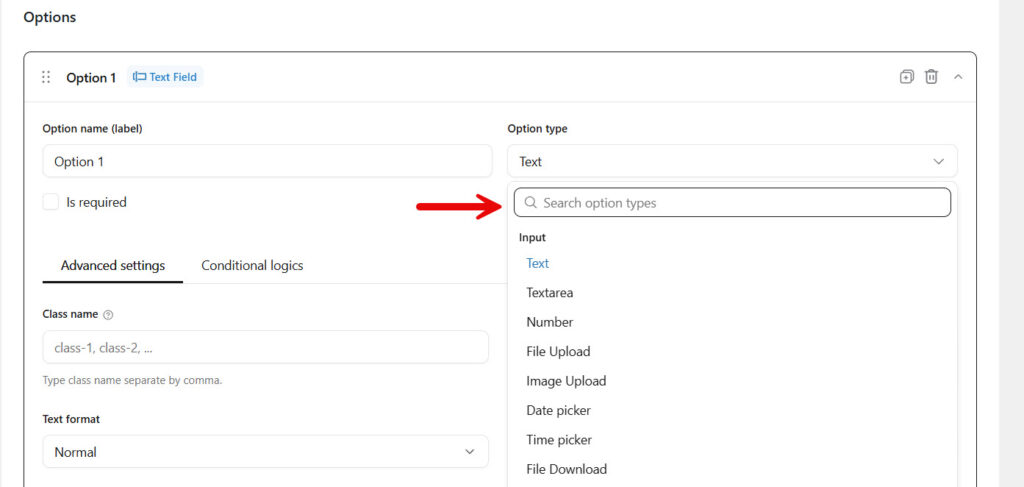Grab the drag handle beside Option 1
The width and height of the screenshot is (1024, 487).
tap(46, 77)
